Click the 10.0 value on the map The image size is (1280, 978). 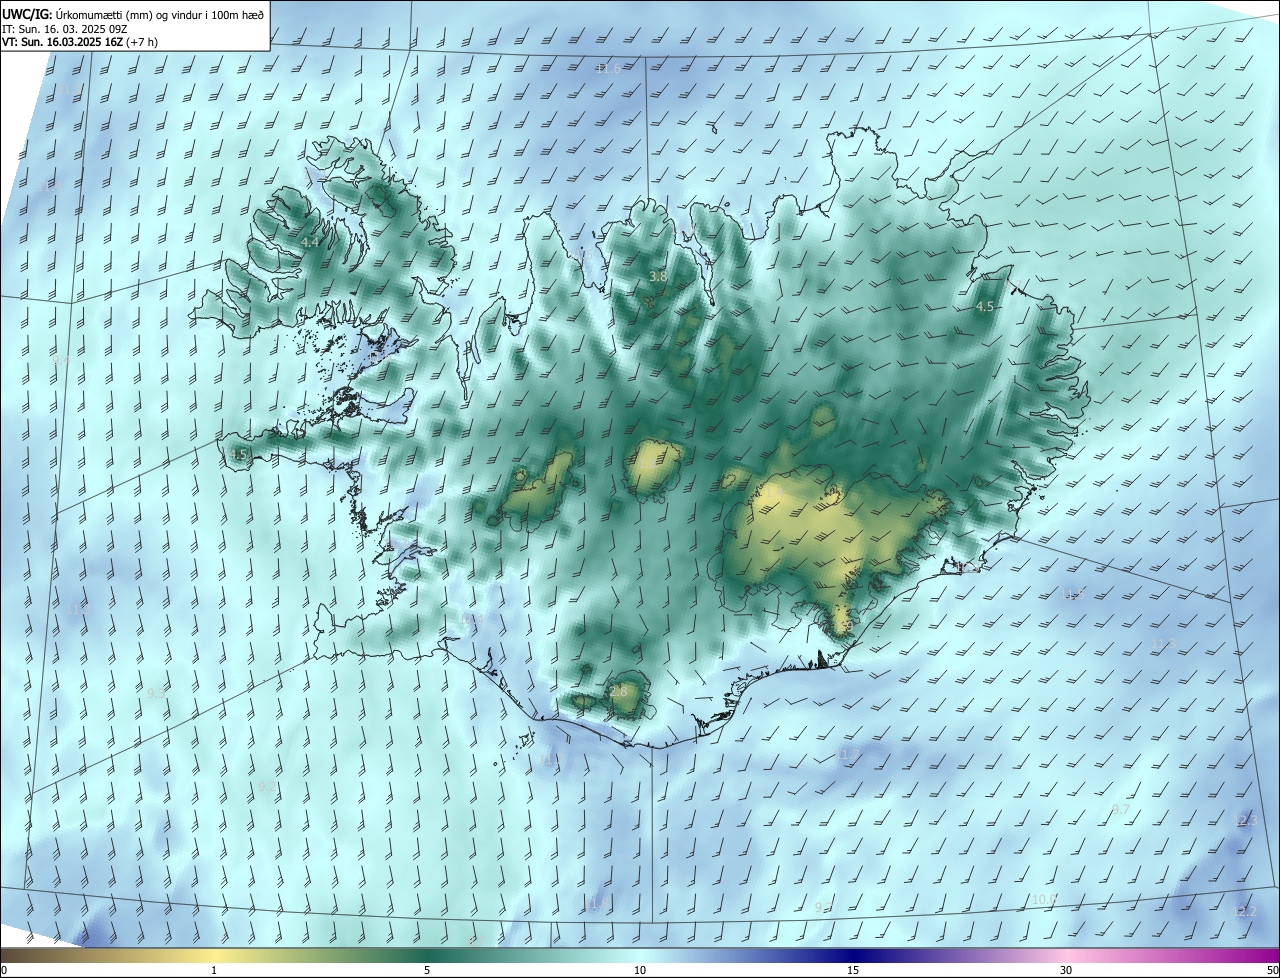click(x=1044, y=900)
